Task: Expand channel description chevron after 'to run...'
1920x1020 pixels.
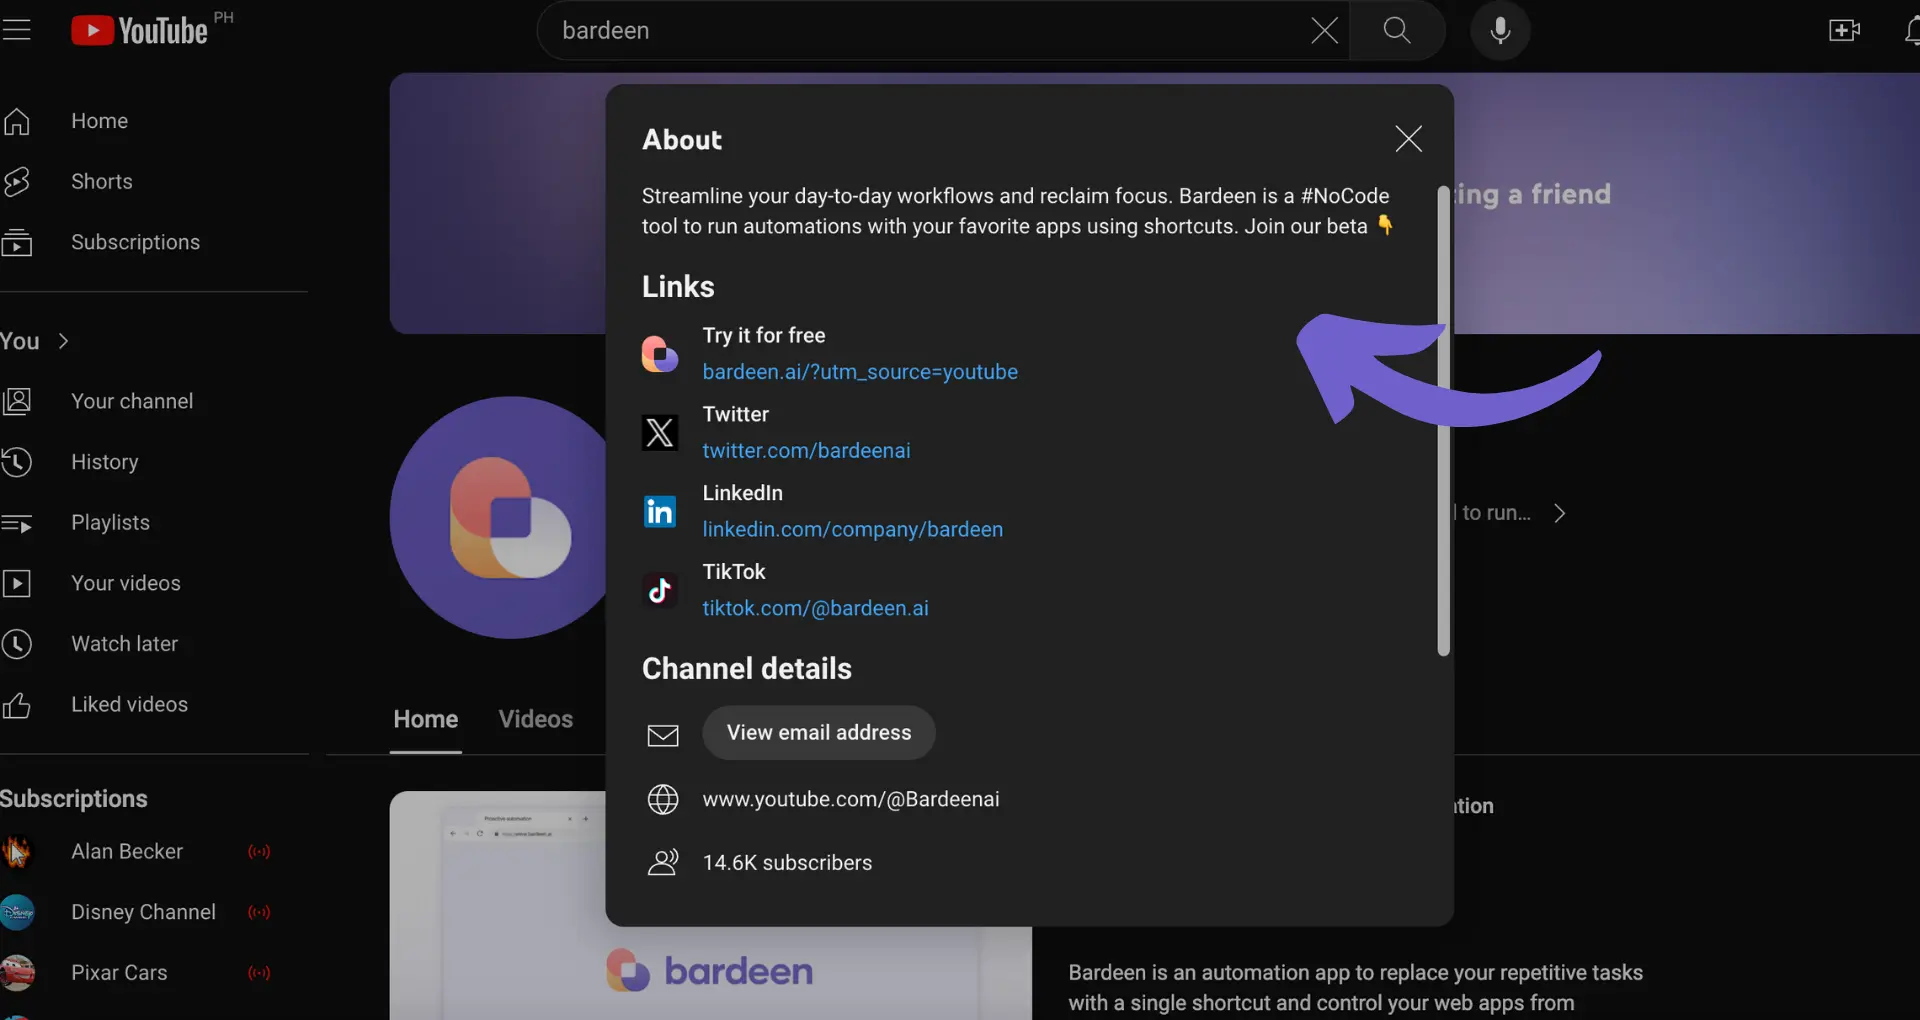Action: [x=1559, y=513]
